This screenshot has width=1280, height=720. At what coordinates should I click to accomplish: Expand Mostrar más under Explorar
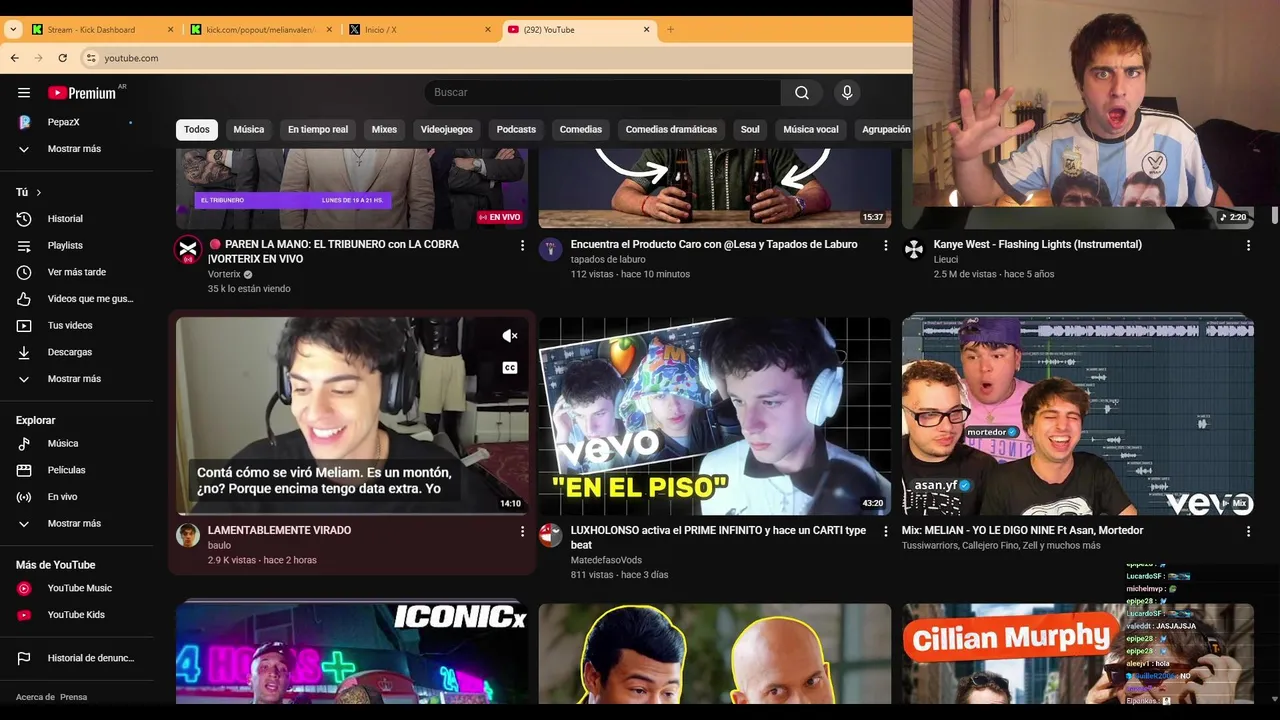pyautogui.click(x=76, y=524)
